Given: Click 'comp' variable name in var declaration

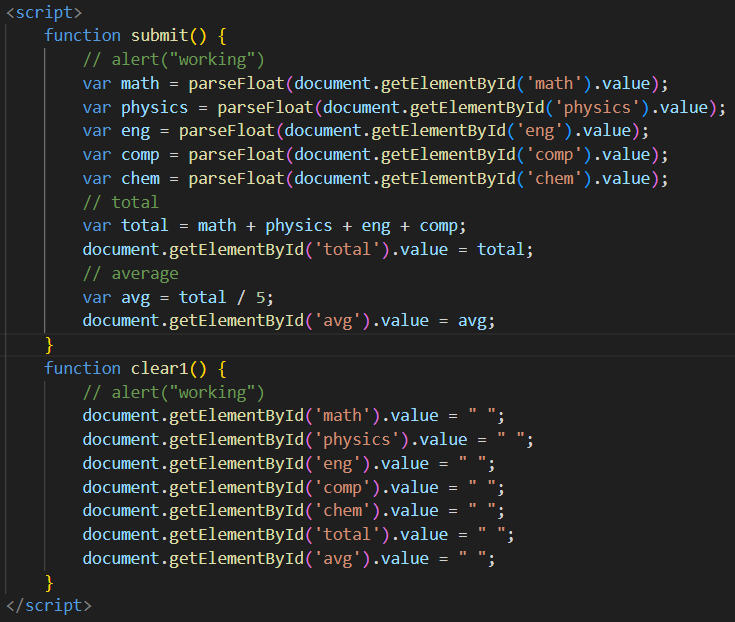Looking at the screenshot, I should (x=140, y=155).
